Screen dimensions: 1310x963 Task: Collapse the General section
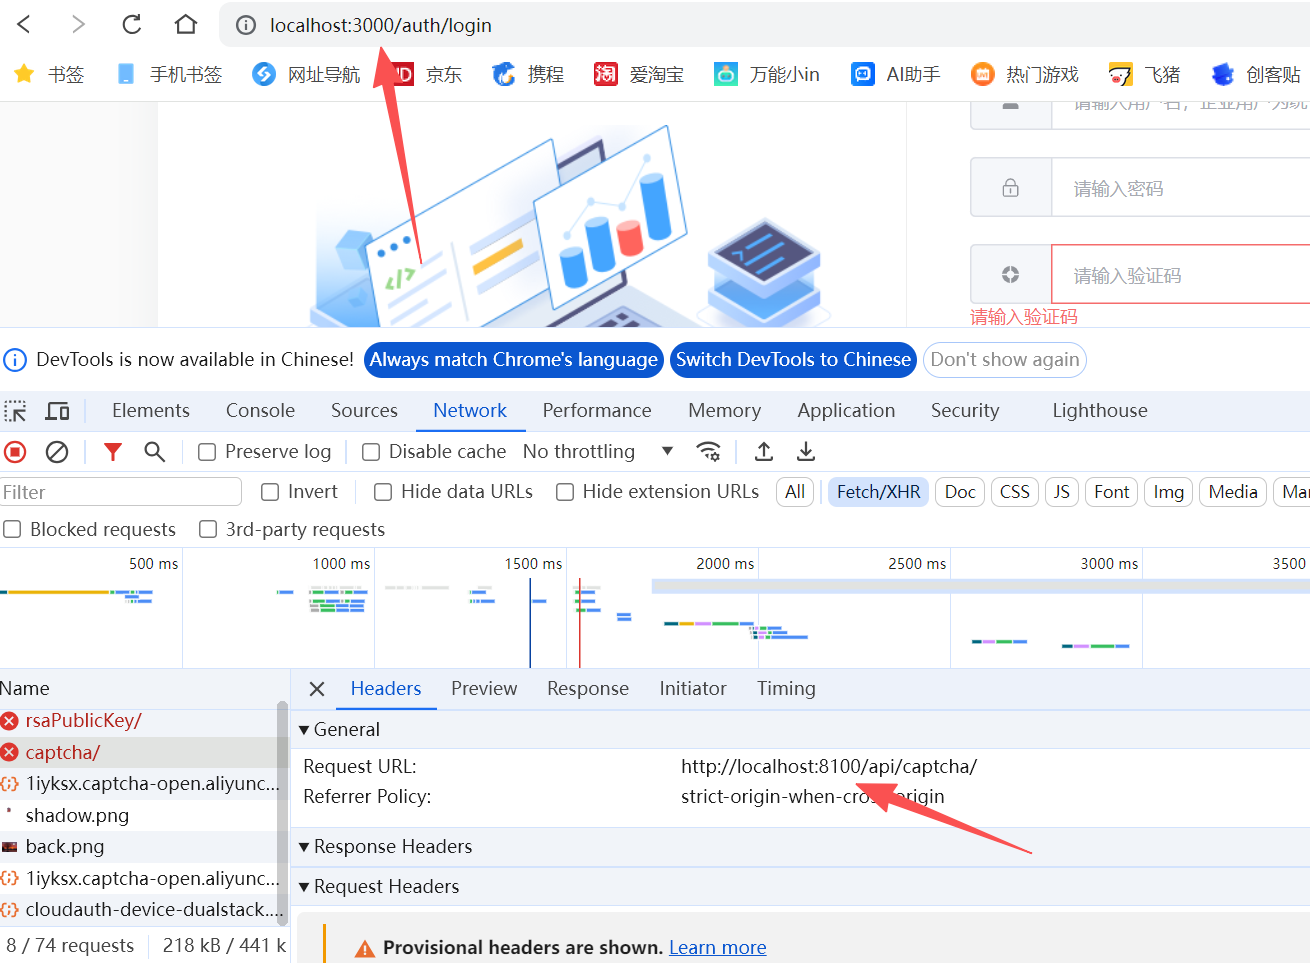(304, 730)
